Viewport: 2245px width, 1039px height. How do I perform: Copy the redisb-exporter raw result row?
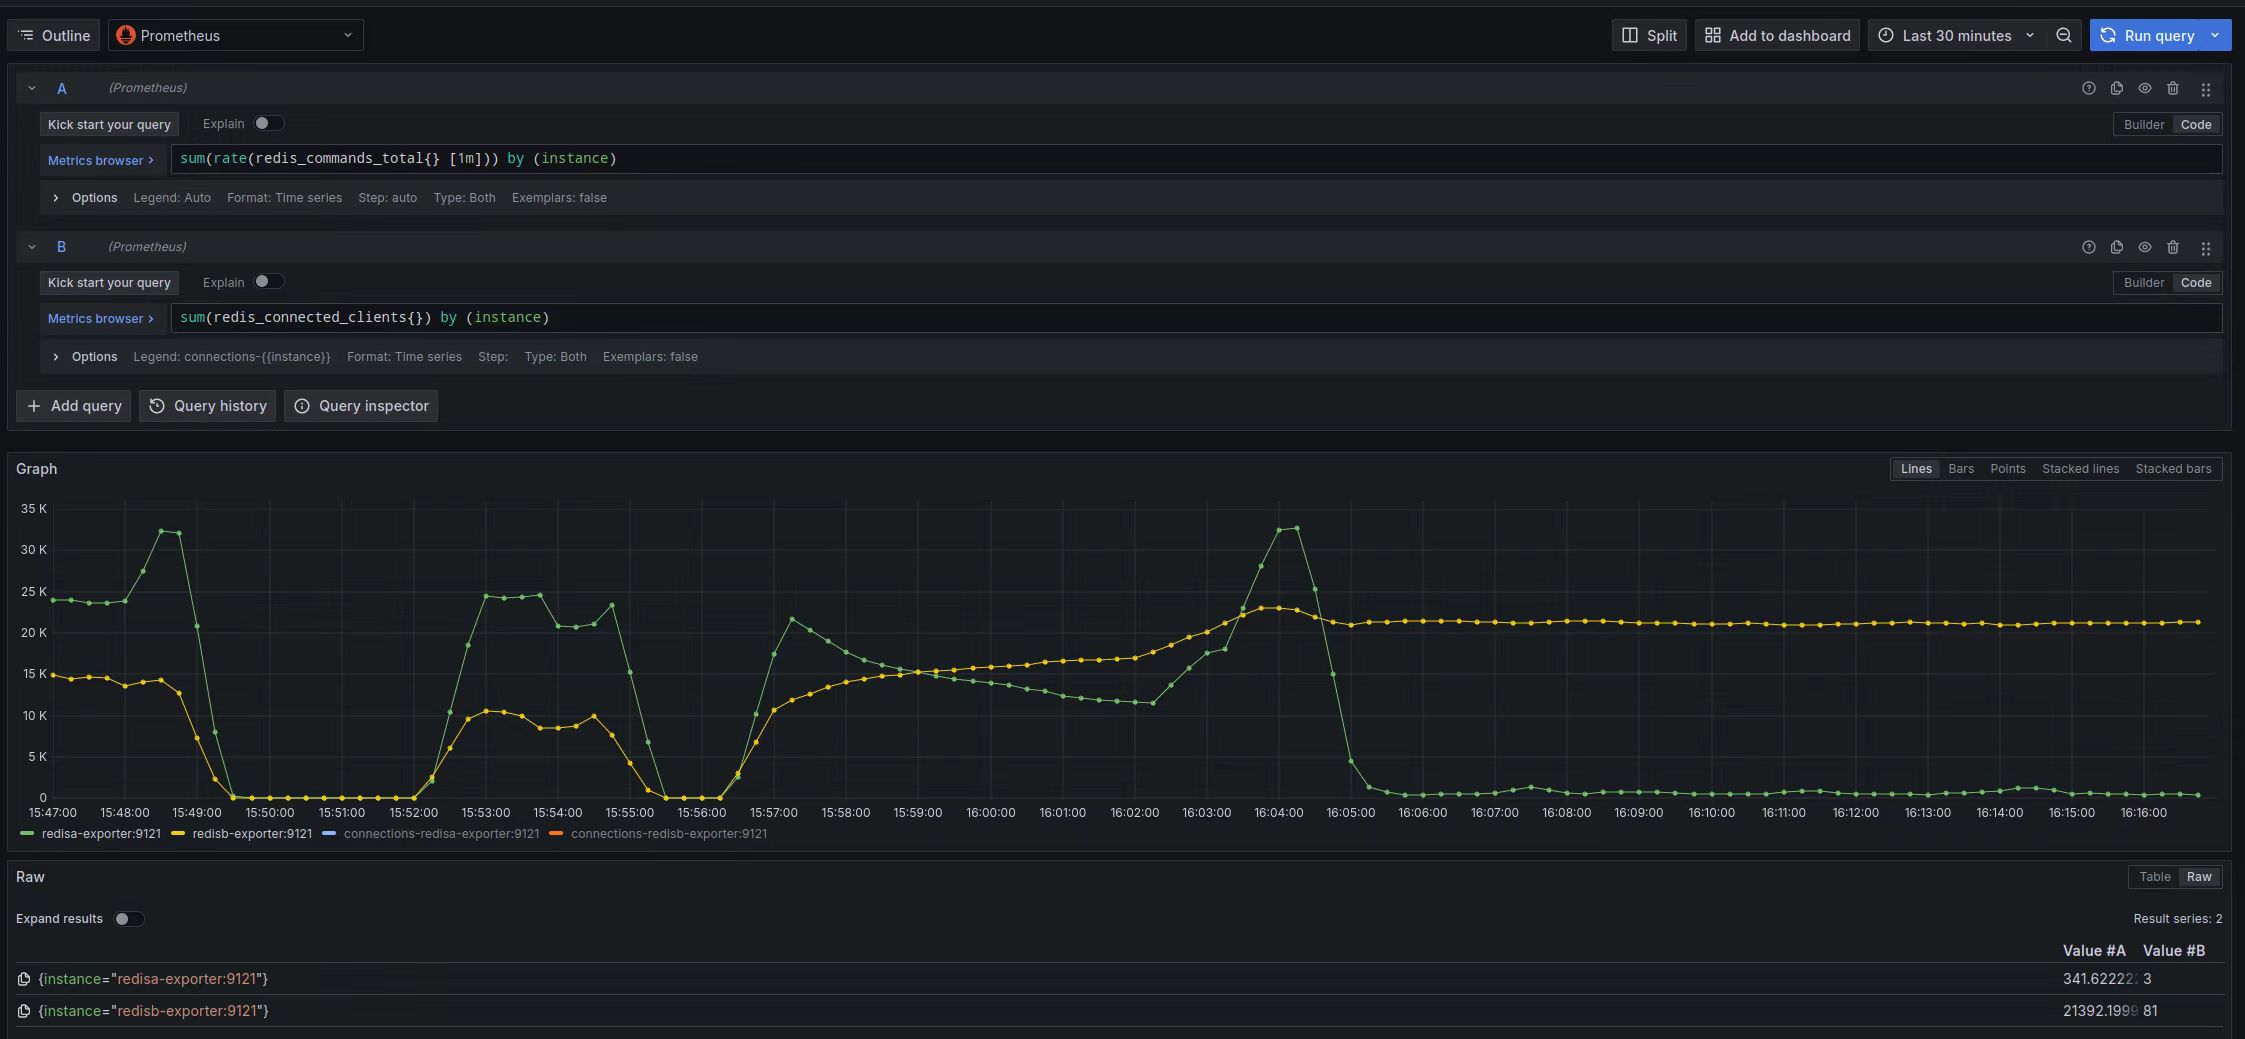[x=24, y=1011]
